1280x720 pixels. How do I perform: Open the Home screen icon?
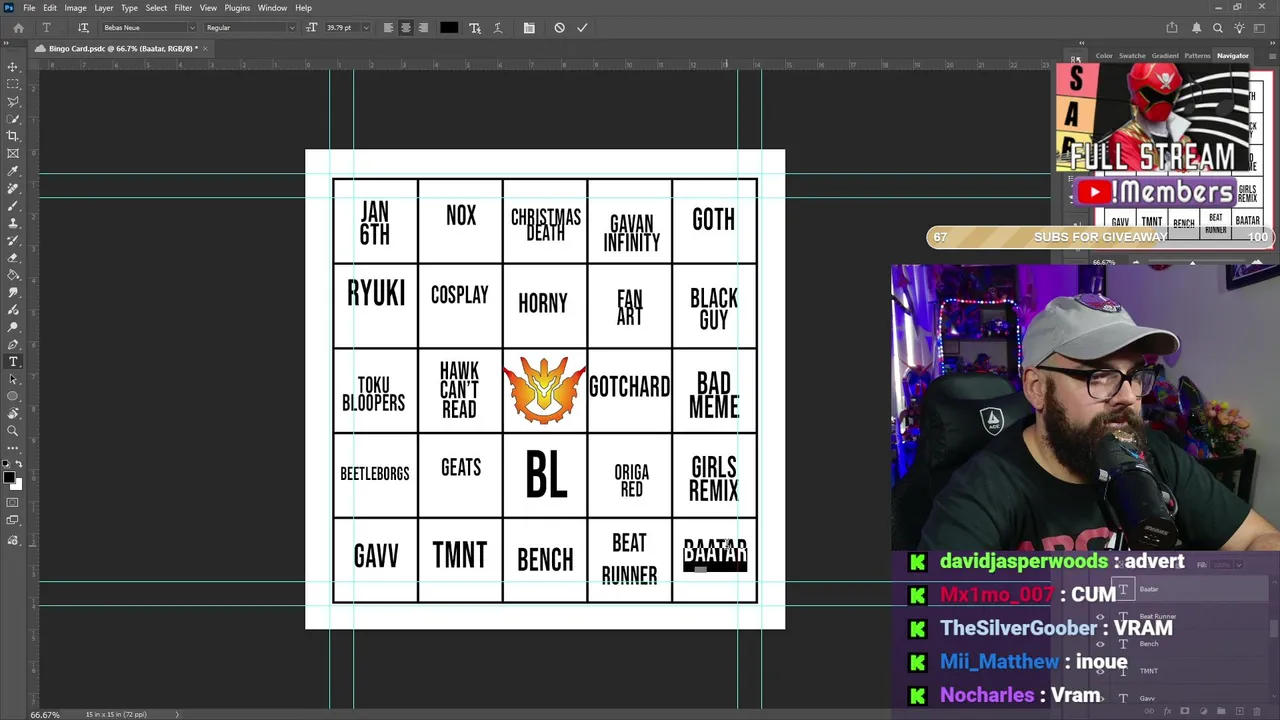[x=18, y=28]
